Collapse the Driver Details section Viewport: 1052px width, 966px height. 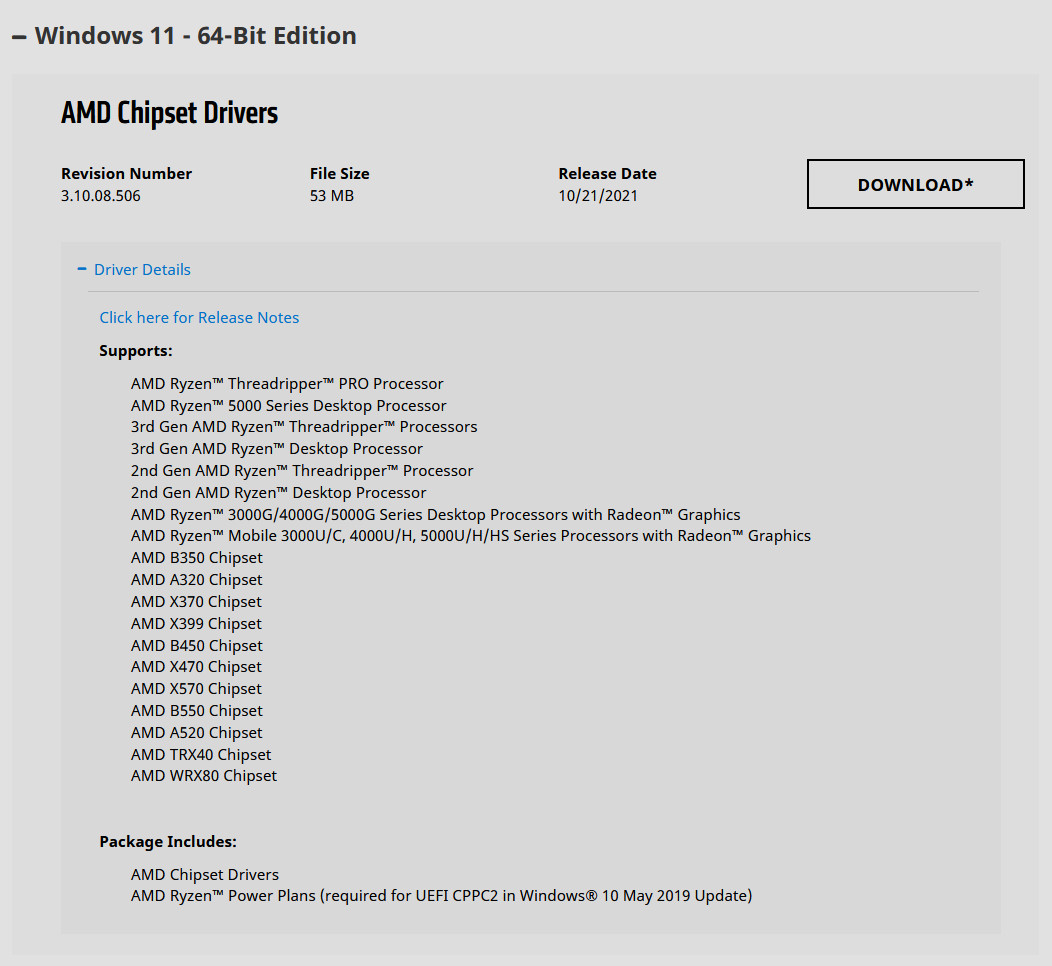coord(134,270)
